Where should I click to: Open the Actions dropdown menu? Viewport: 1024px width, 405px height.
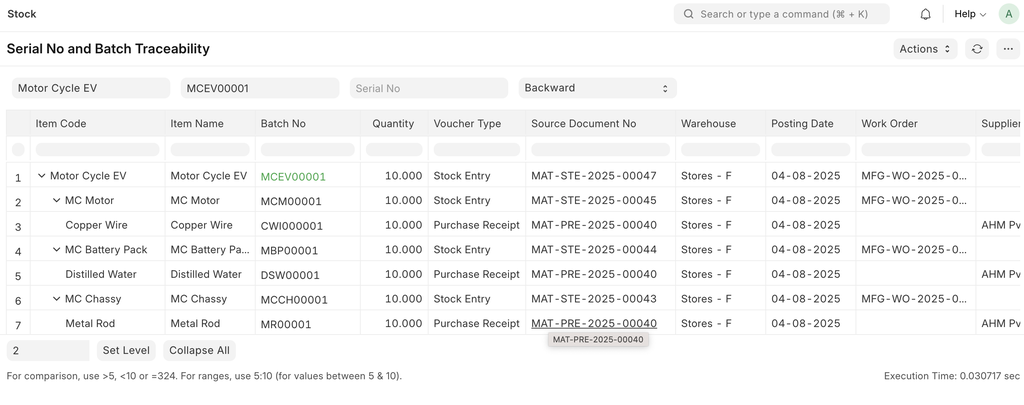tap(924, 49)
